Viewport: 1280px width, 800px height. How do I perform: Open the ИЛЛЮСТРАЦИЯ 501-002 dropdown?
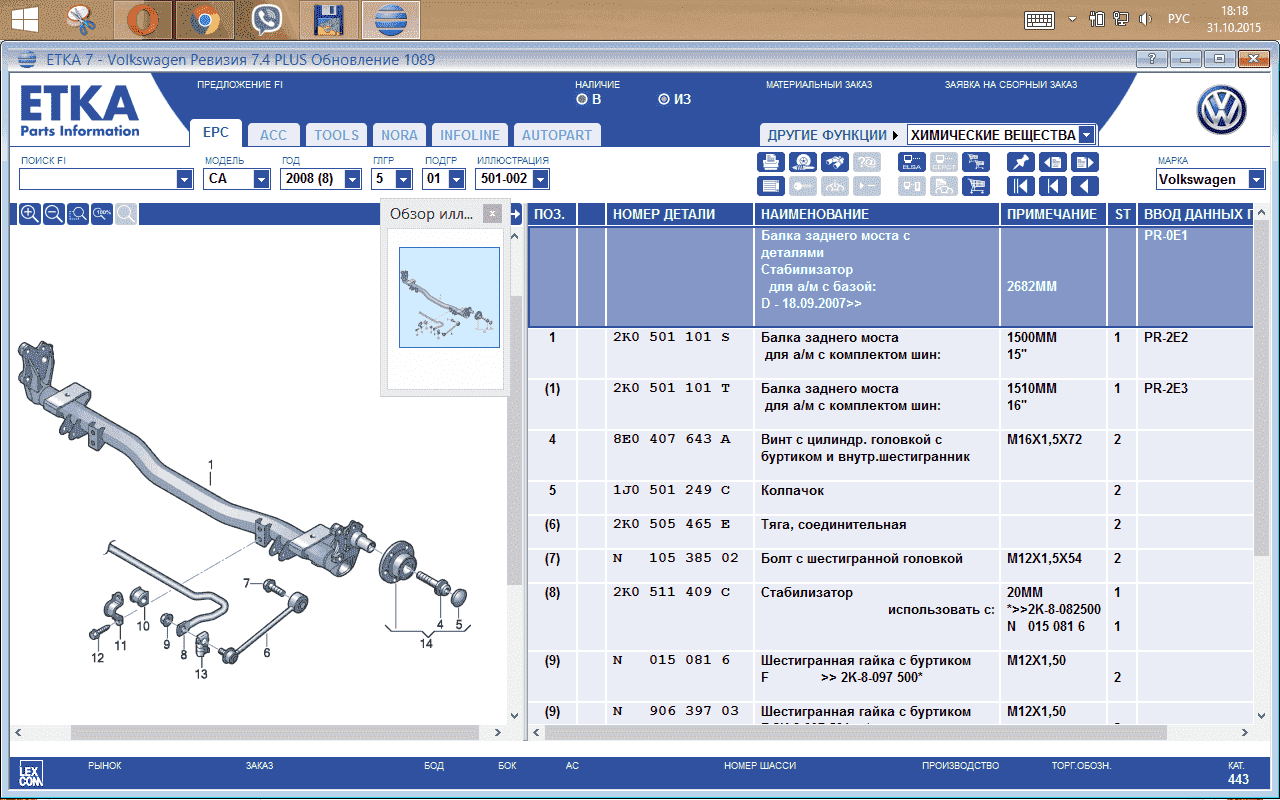[540, 179]
